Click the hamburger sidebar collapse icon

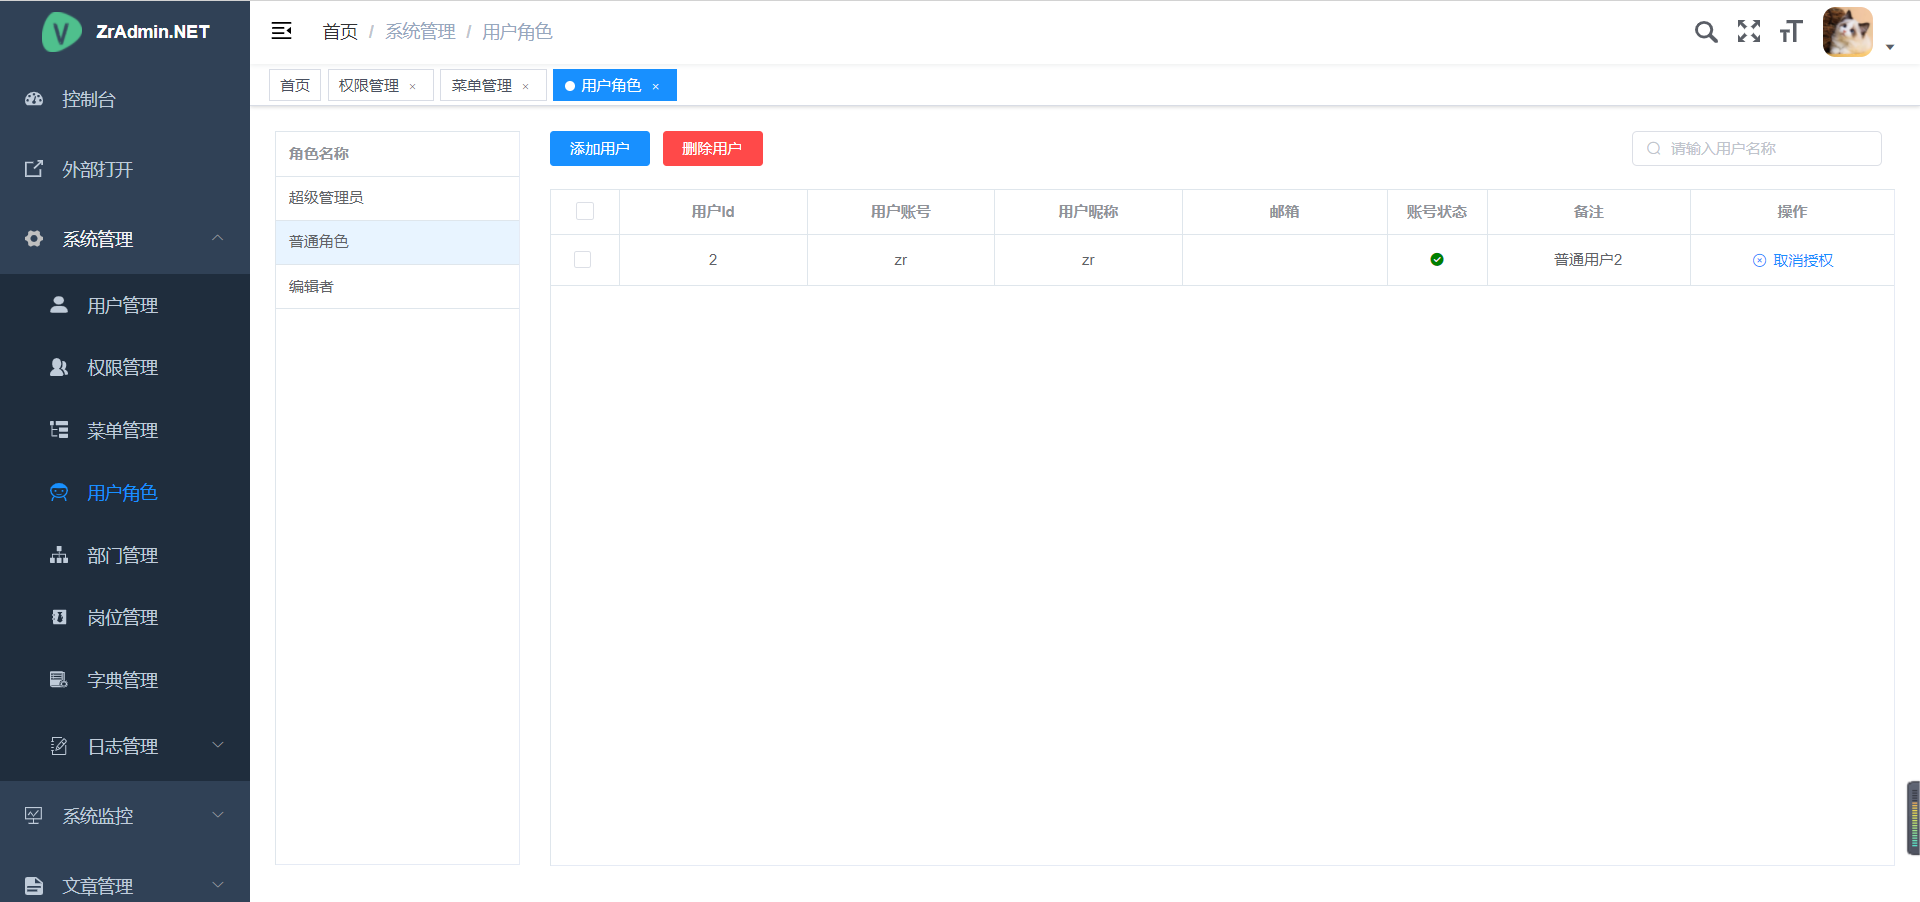[282, 31]
